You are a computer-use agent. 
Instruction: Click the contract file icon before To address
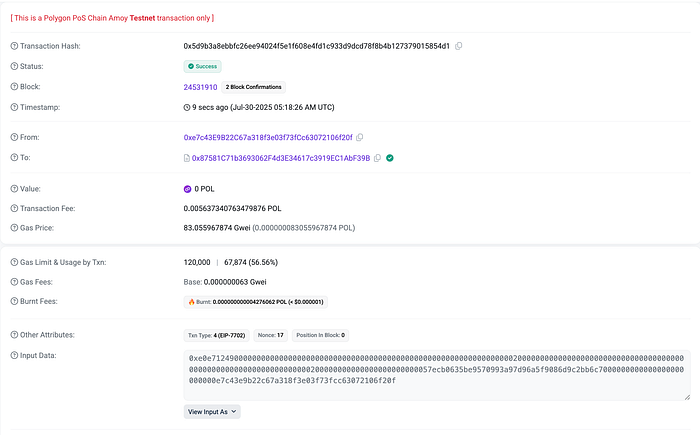187,158
